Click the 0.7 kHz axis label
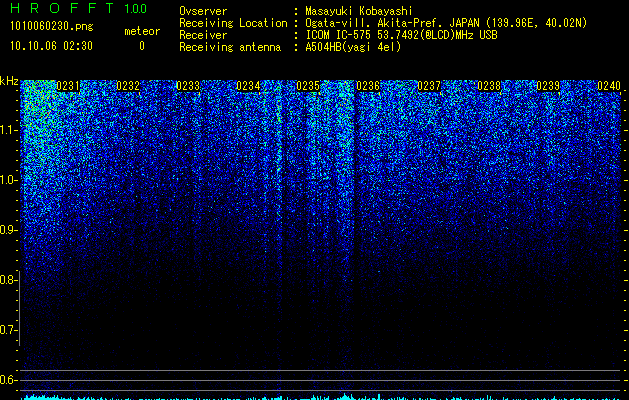This screenshot has width=629, height=400. click(x=7, y=330)
